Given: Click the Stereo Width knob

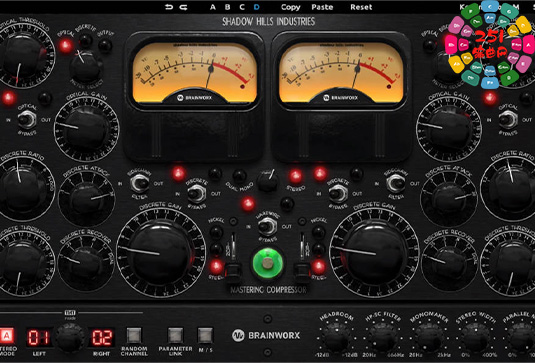Looking at the screenshot, I should click(475, 337).
